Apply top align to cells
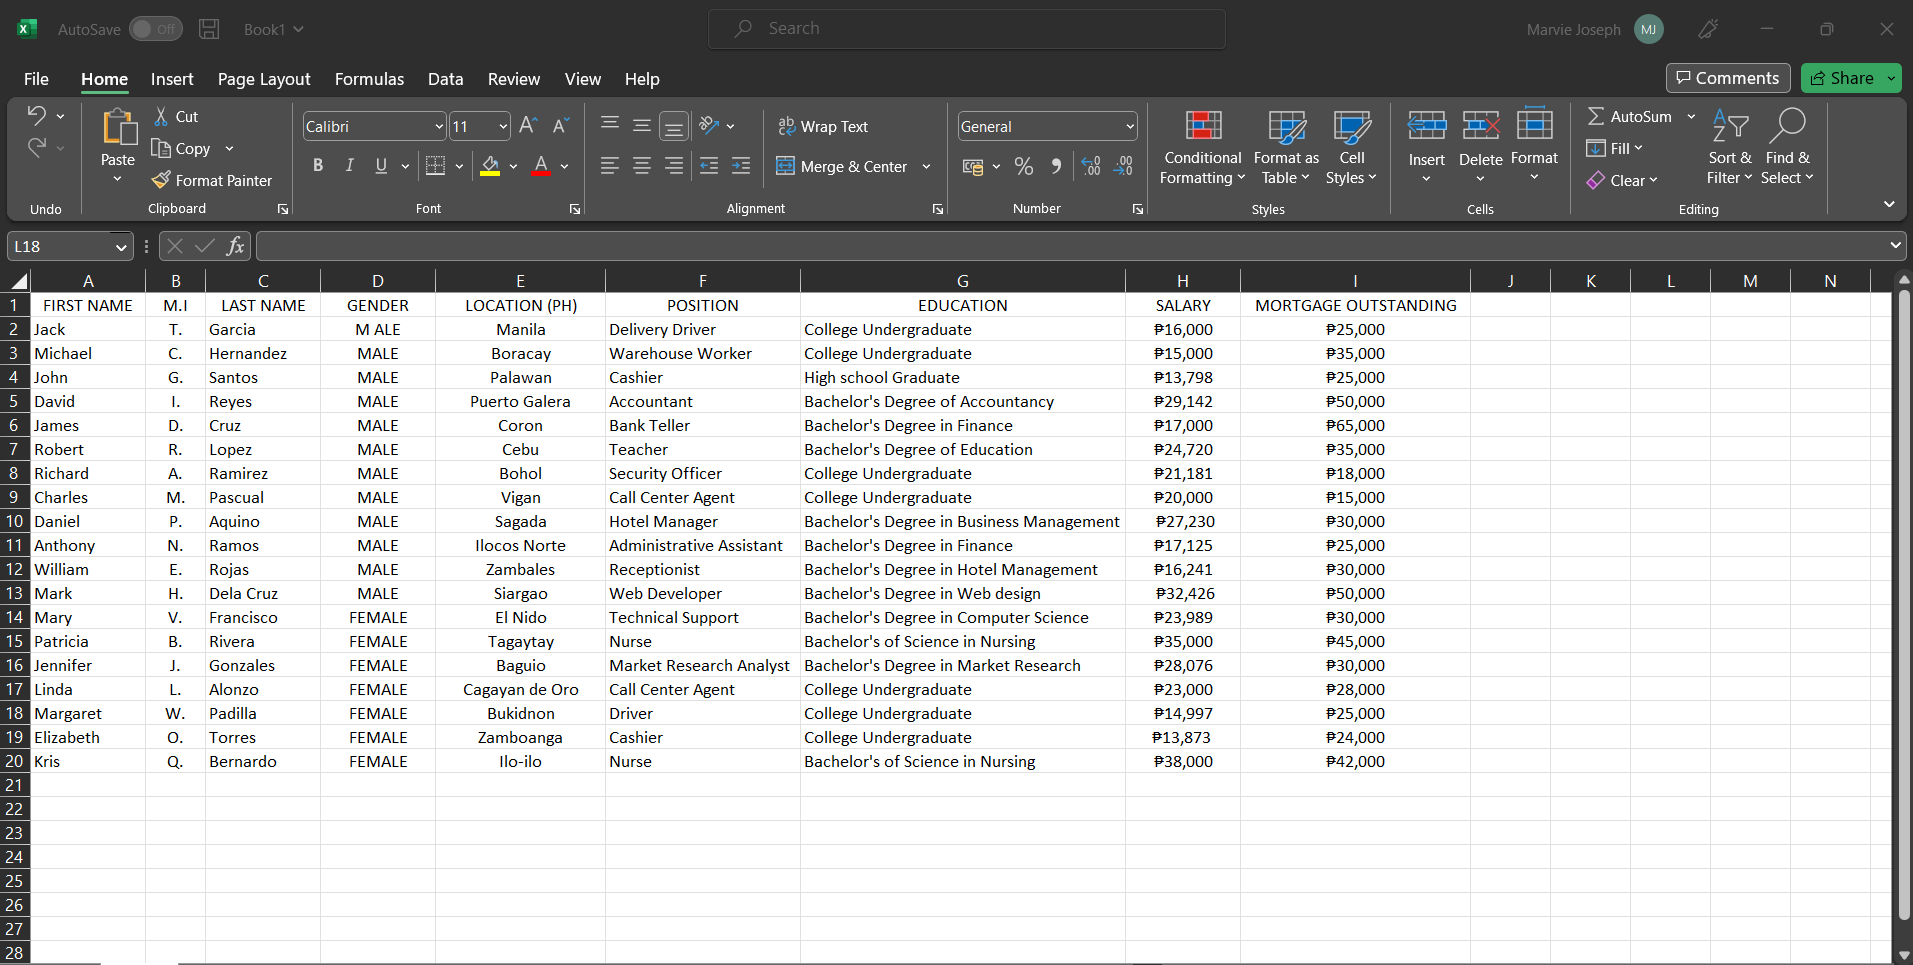1913x965 pixels. (610, 125)
